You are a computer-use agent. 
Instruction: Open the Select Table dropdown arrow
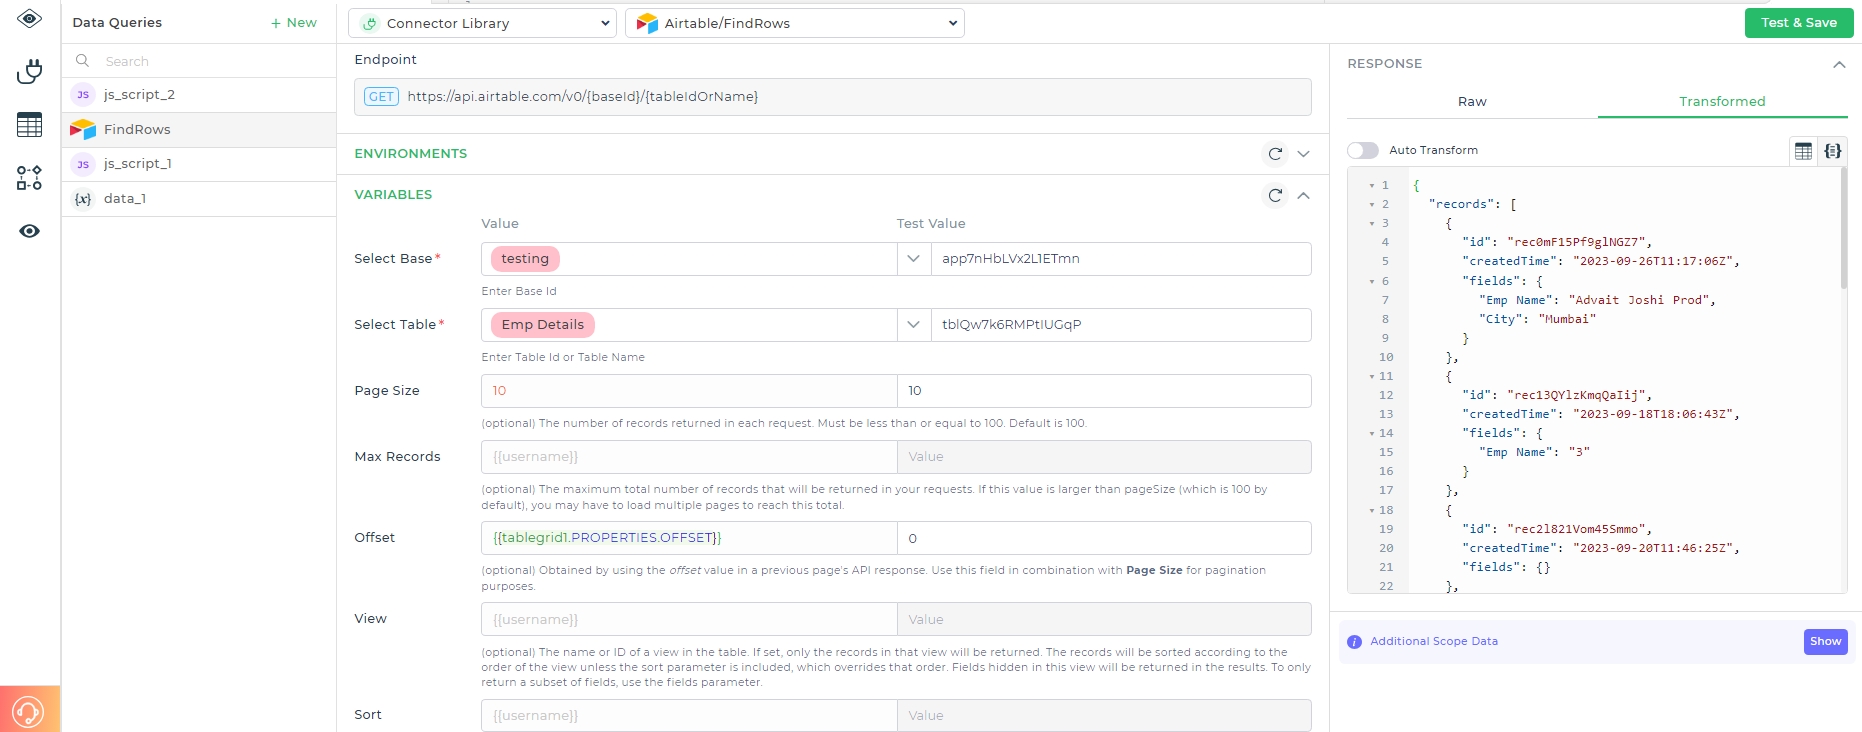pyautogui.click(x=913, y=324)
